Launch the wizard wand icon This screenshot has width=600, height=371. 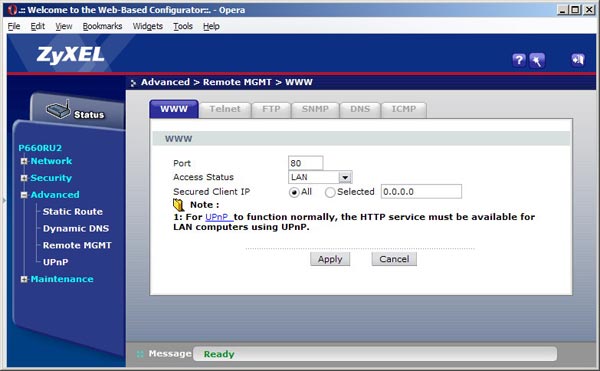click(537, 60)
